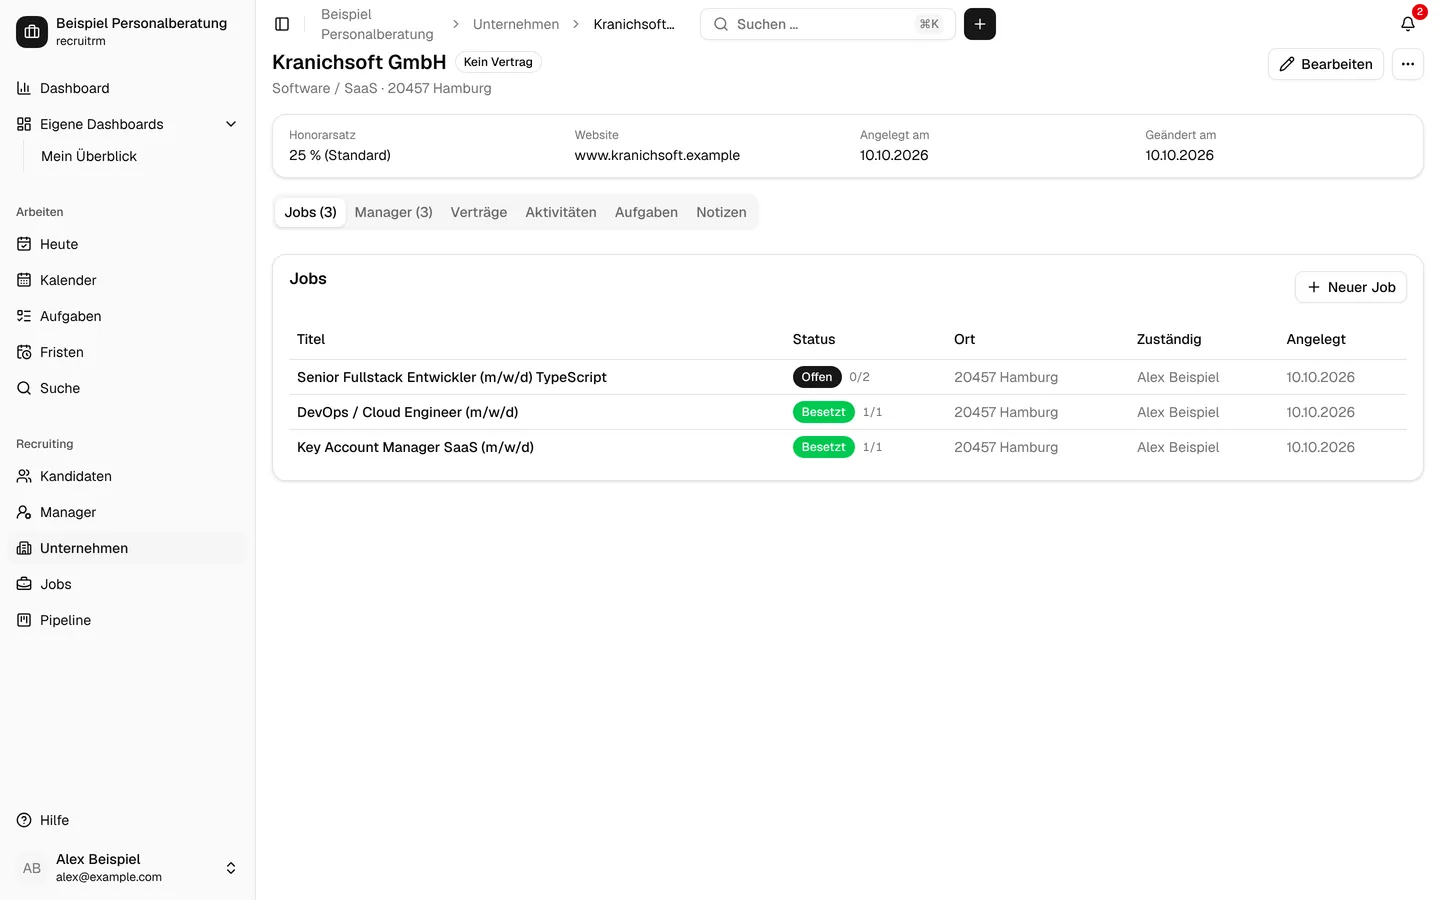This screenshot has width=1440, height=900.
Task: Click the Suche magnifier icon in sidebar
Action: [24, 388]
